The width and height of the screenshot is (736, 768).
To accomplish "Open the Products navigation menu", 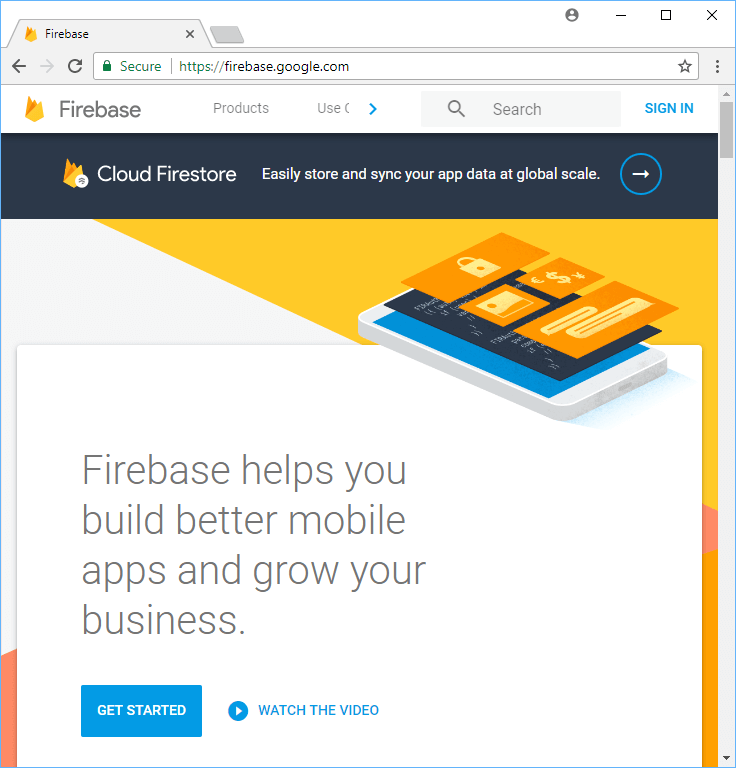I will point(241,108).
